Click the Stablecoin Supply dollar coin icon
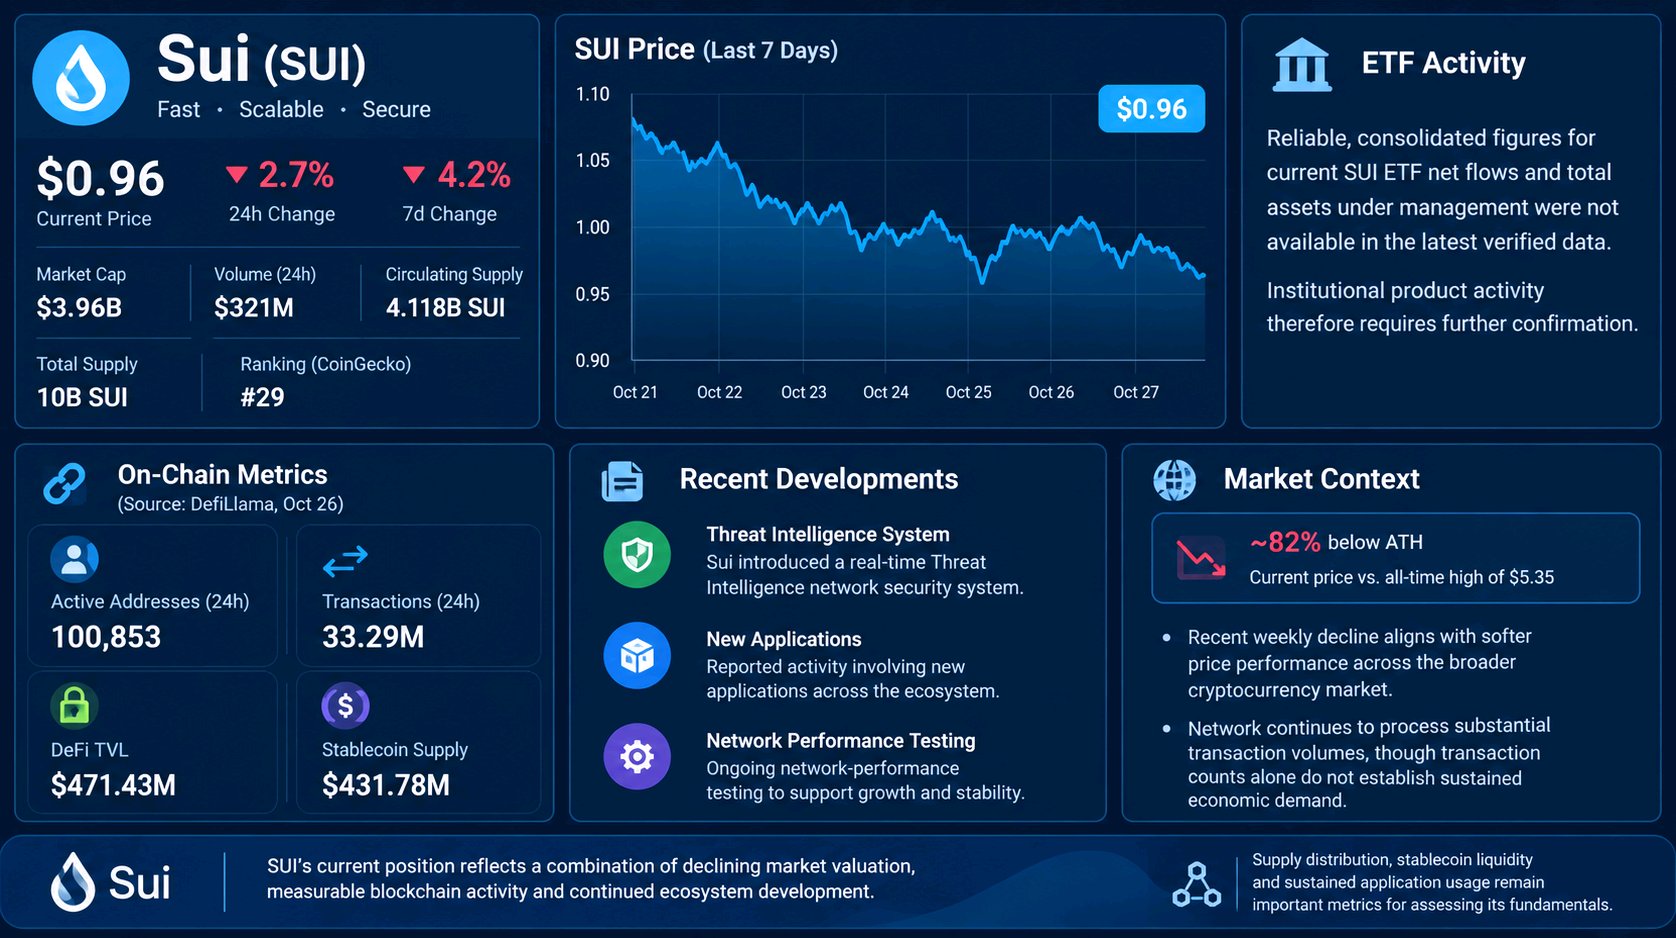 click(x=345, y=706)
